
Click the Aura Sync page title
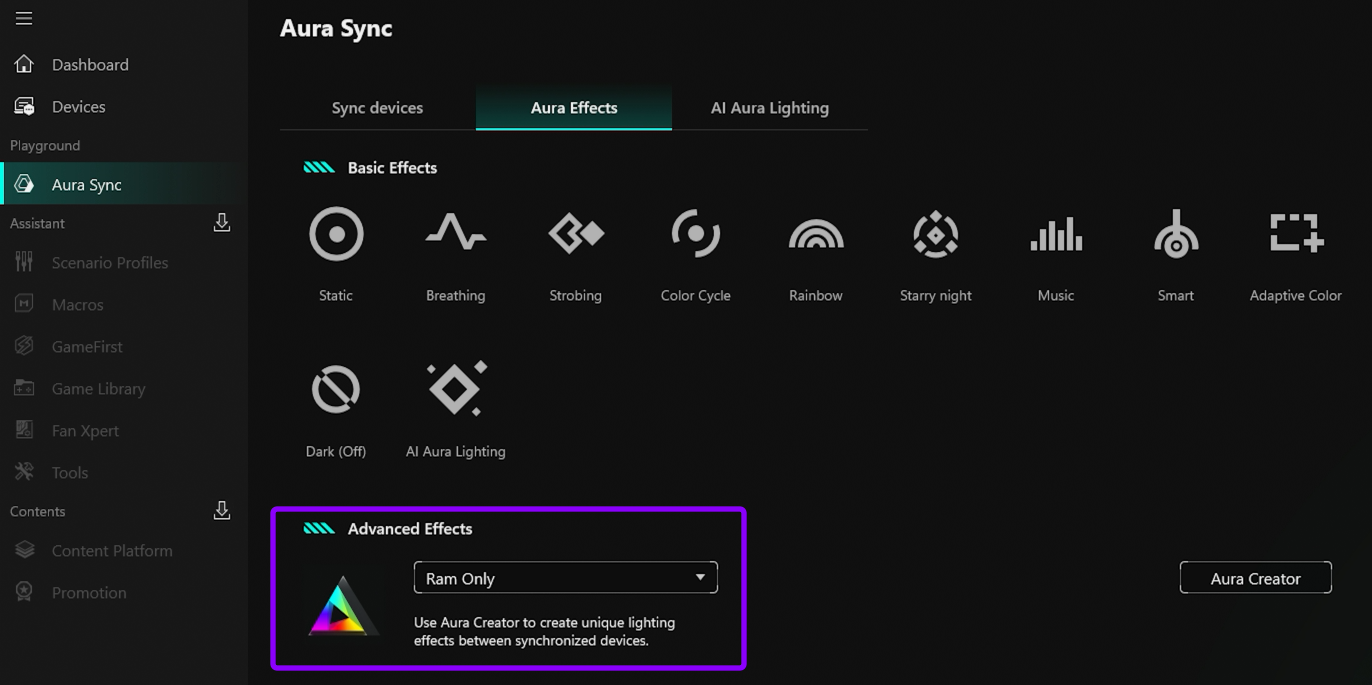coord(336,28)
